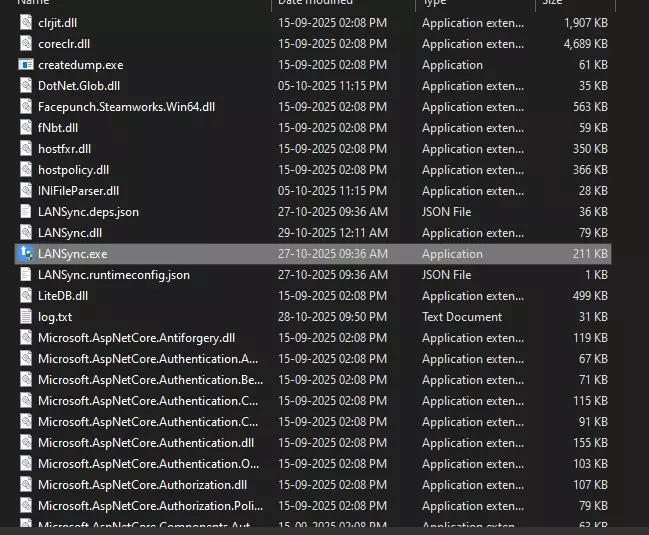The height and width of the screenshot is (535, 649).
Task: Select the file name clrjit.dll
Action: pos(57,23)
